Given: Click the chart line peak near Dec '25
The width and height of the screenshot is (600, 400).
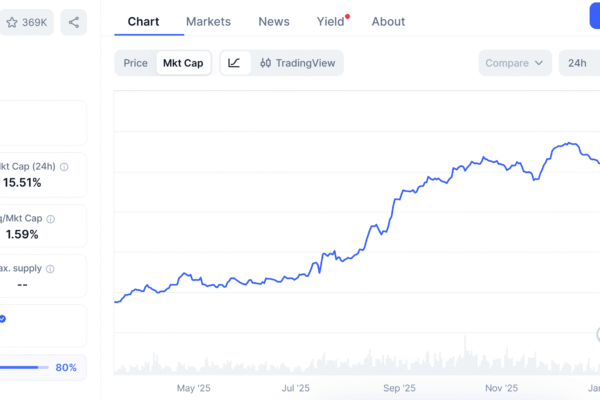Looking at the screenshot, I should point(569,143).
